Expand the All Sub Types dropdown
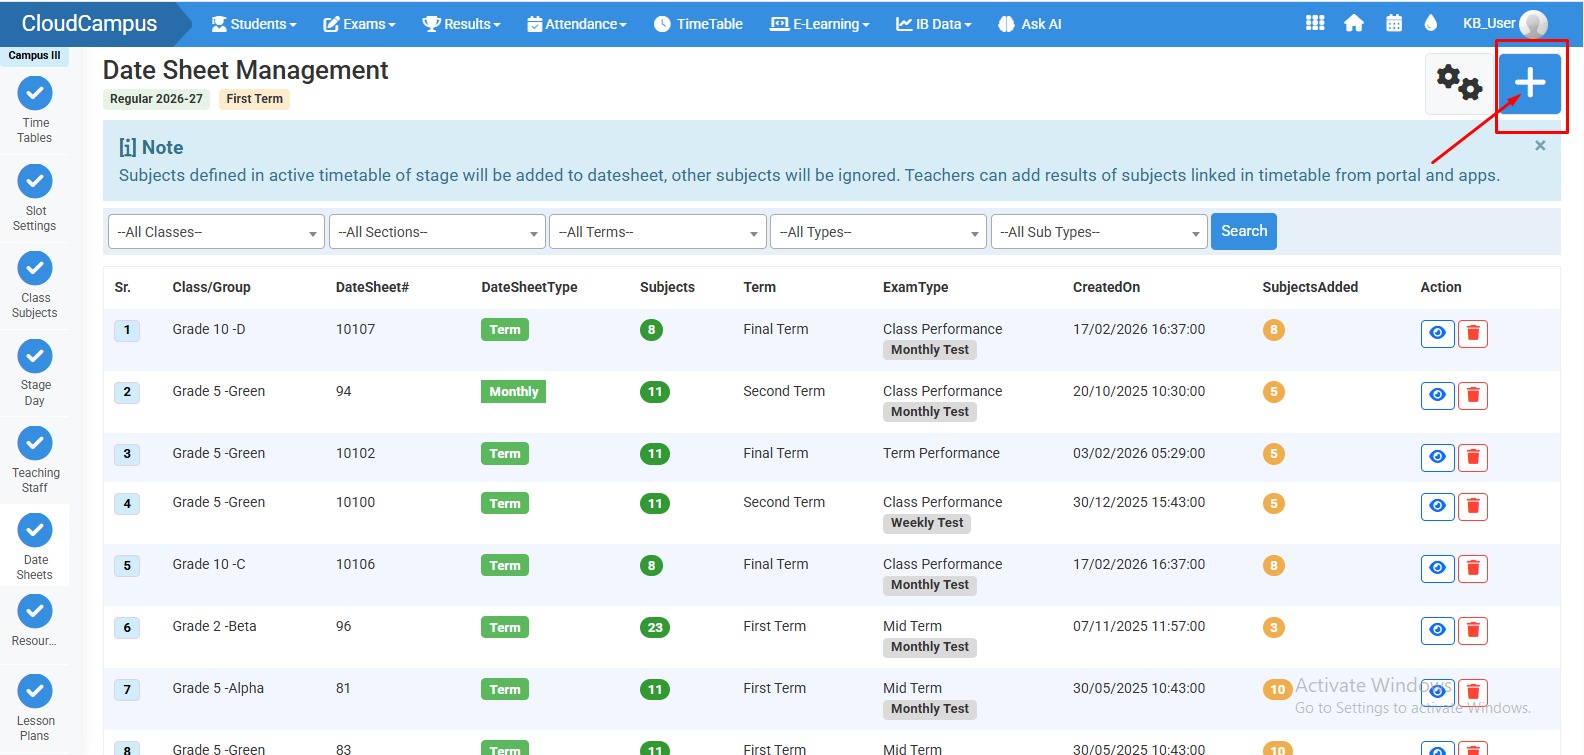This screenshot has height=755, width=1584. 1099,232
